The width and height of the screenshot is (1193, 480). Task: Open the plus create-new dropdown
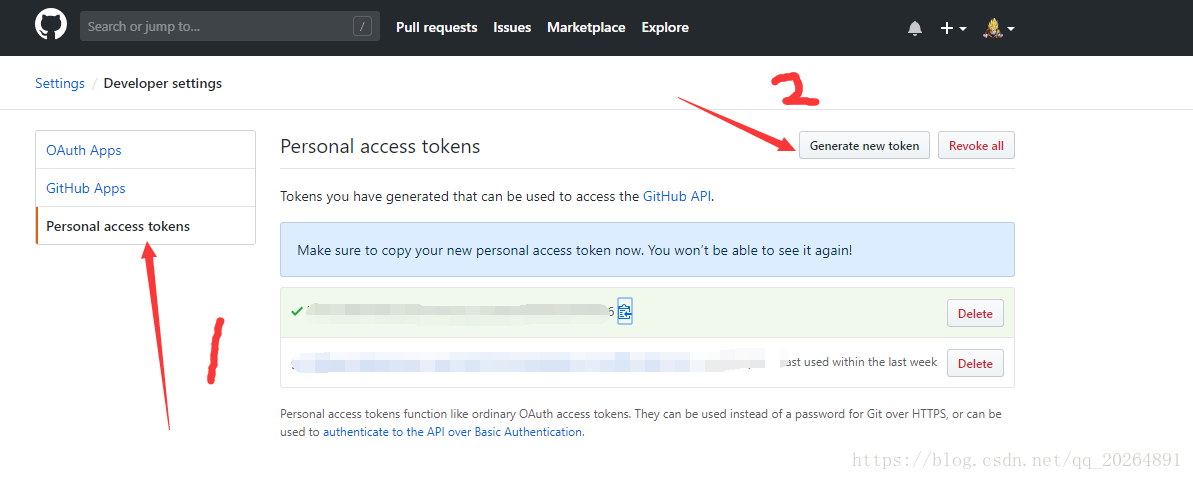point(953,28)
